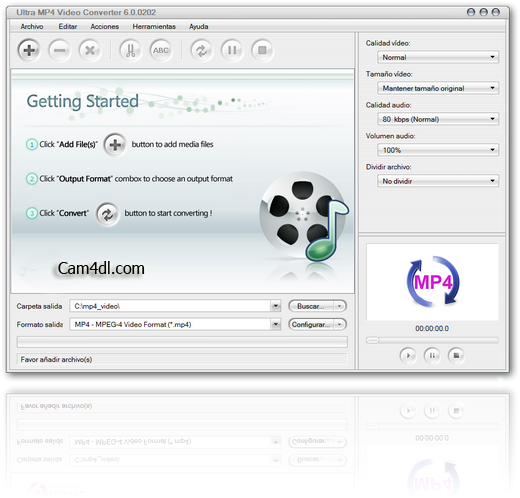Image resolution: width=520 pixels, height=498 pixels.
Task: Expand the Dividir archivo dropdown
Action: pos(438,181)
